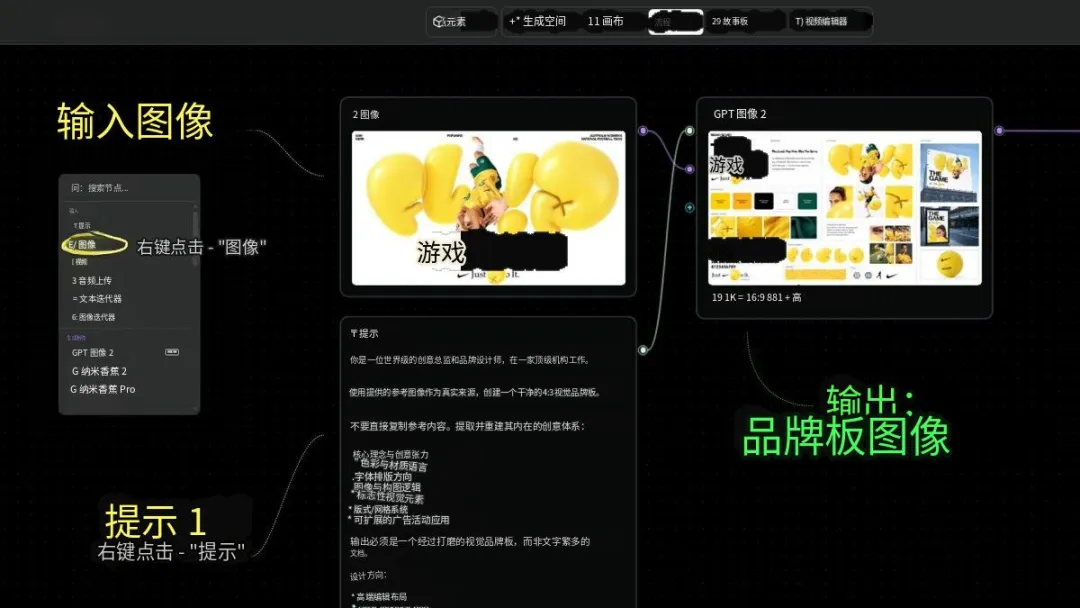
Task: Click the output port of the 2 图像 node
Action: point(643,131)
